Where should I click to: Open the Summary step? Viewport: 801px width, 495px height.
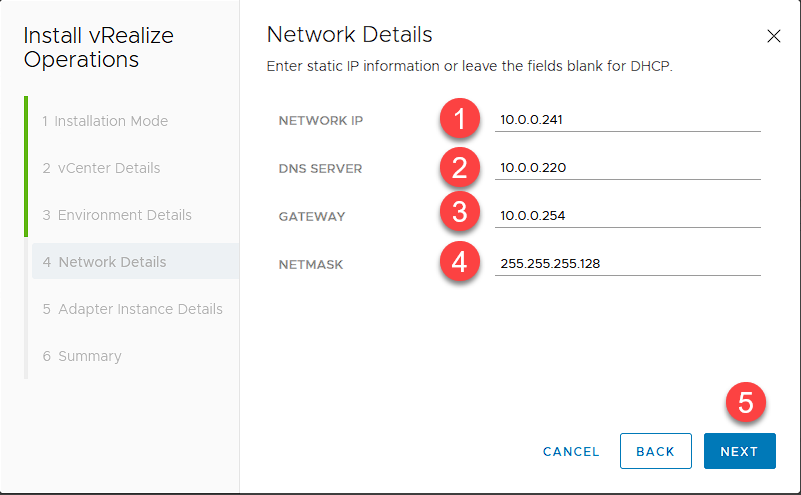[x=82, y=356]
